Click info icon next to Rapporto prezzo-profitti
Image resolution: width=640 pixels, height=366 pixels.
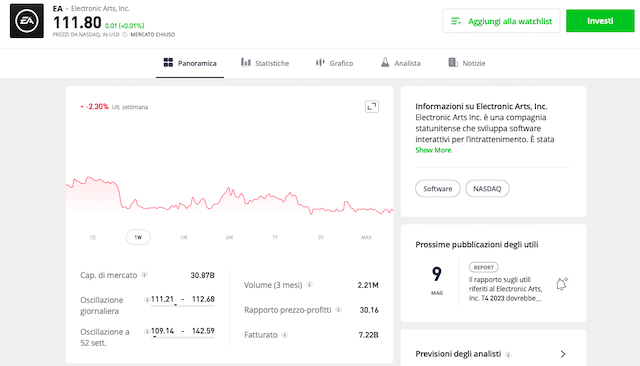coord(338,310)
